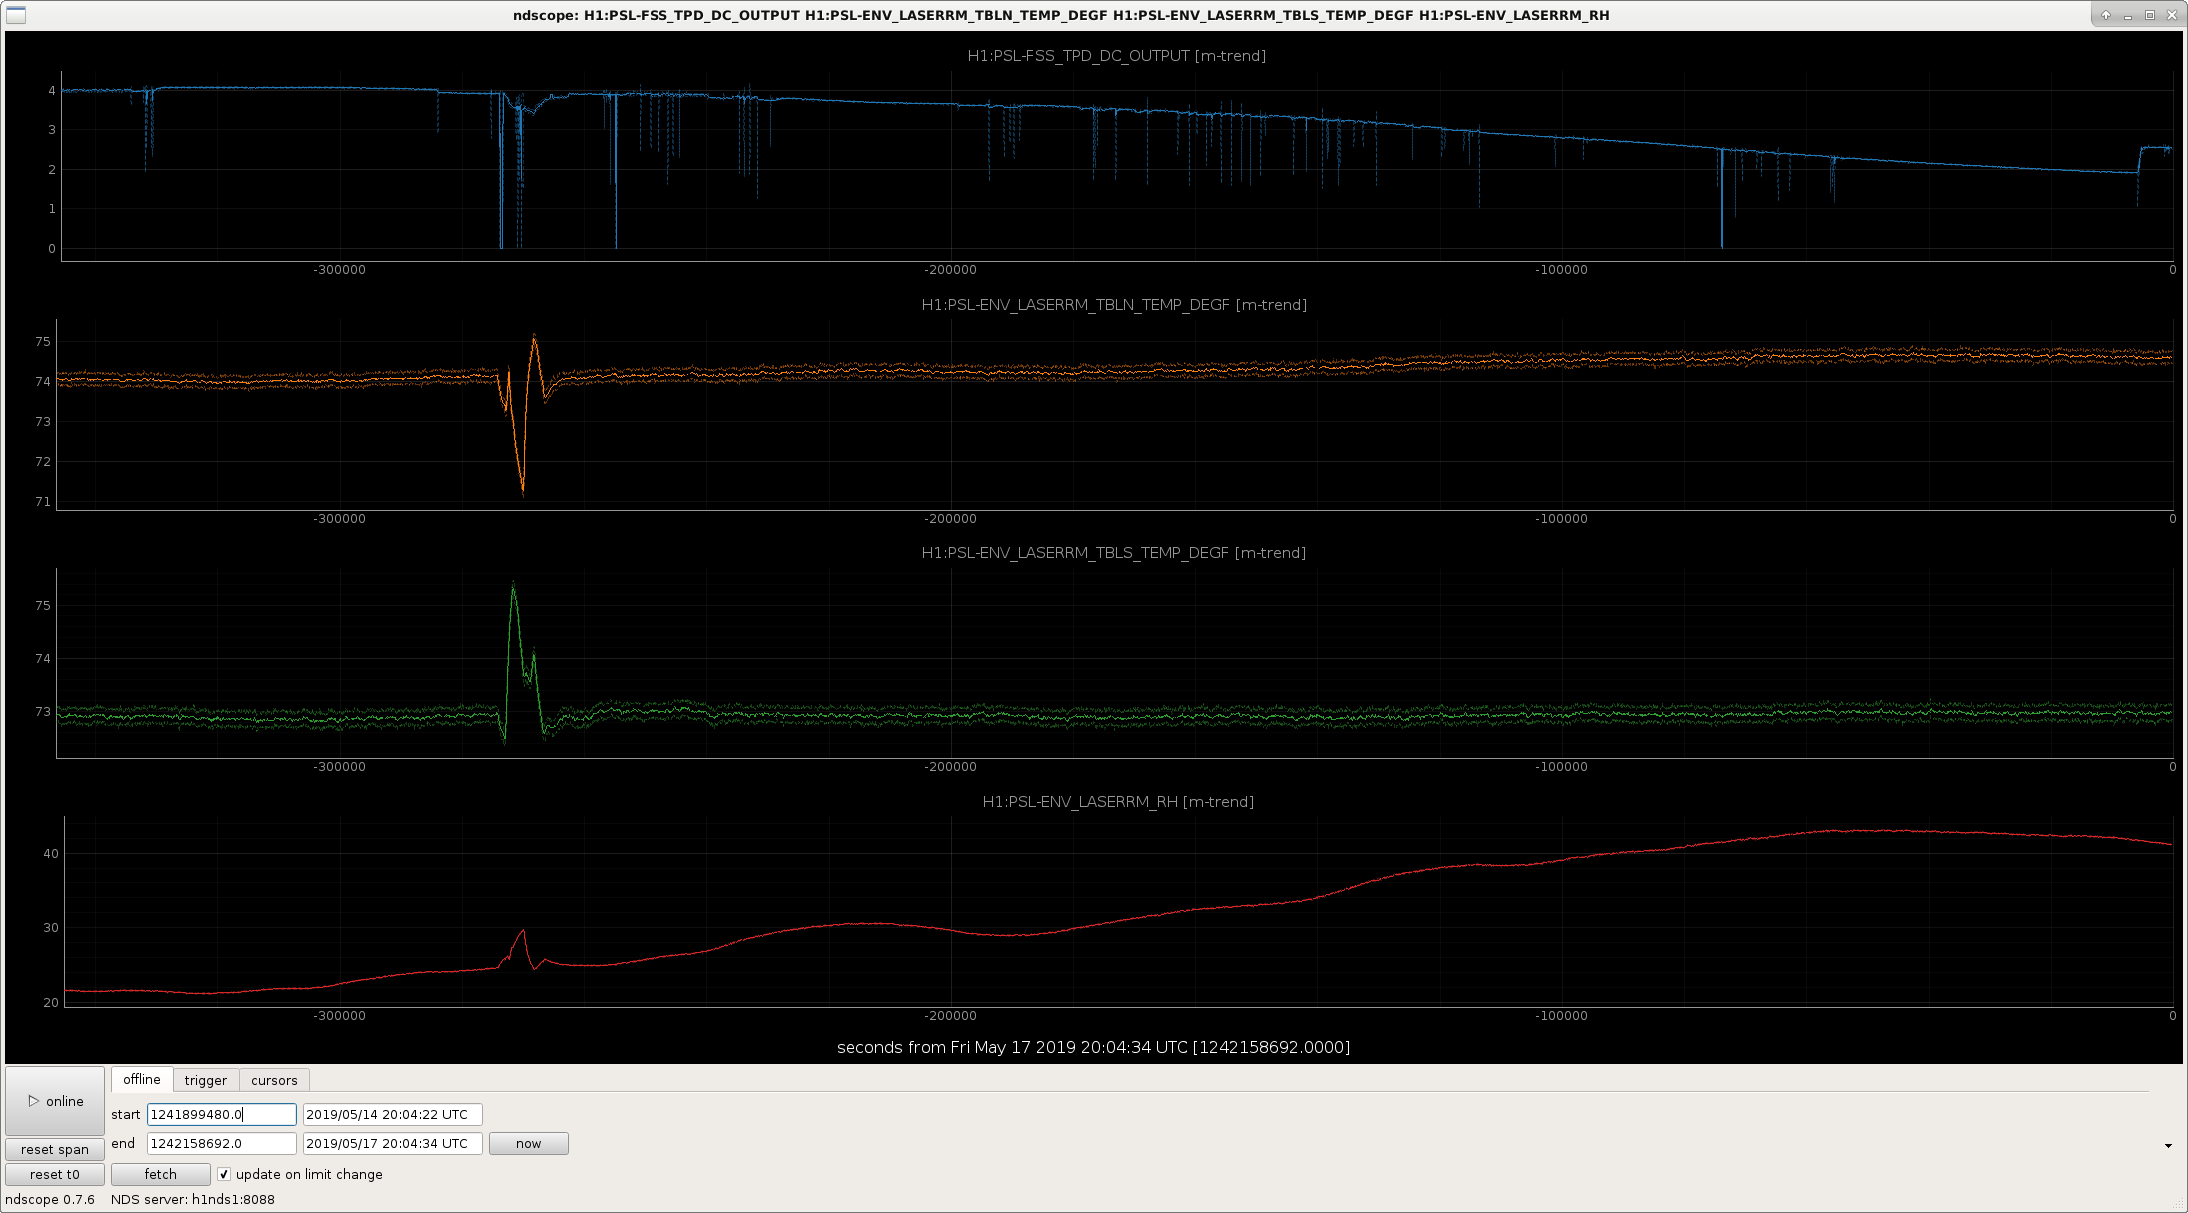Open the window menu icon in title bar
Screen dimensions: 2188x1213
pos(15,15)
